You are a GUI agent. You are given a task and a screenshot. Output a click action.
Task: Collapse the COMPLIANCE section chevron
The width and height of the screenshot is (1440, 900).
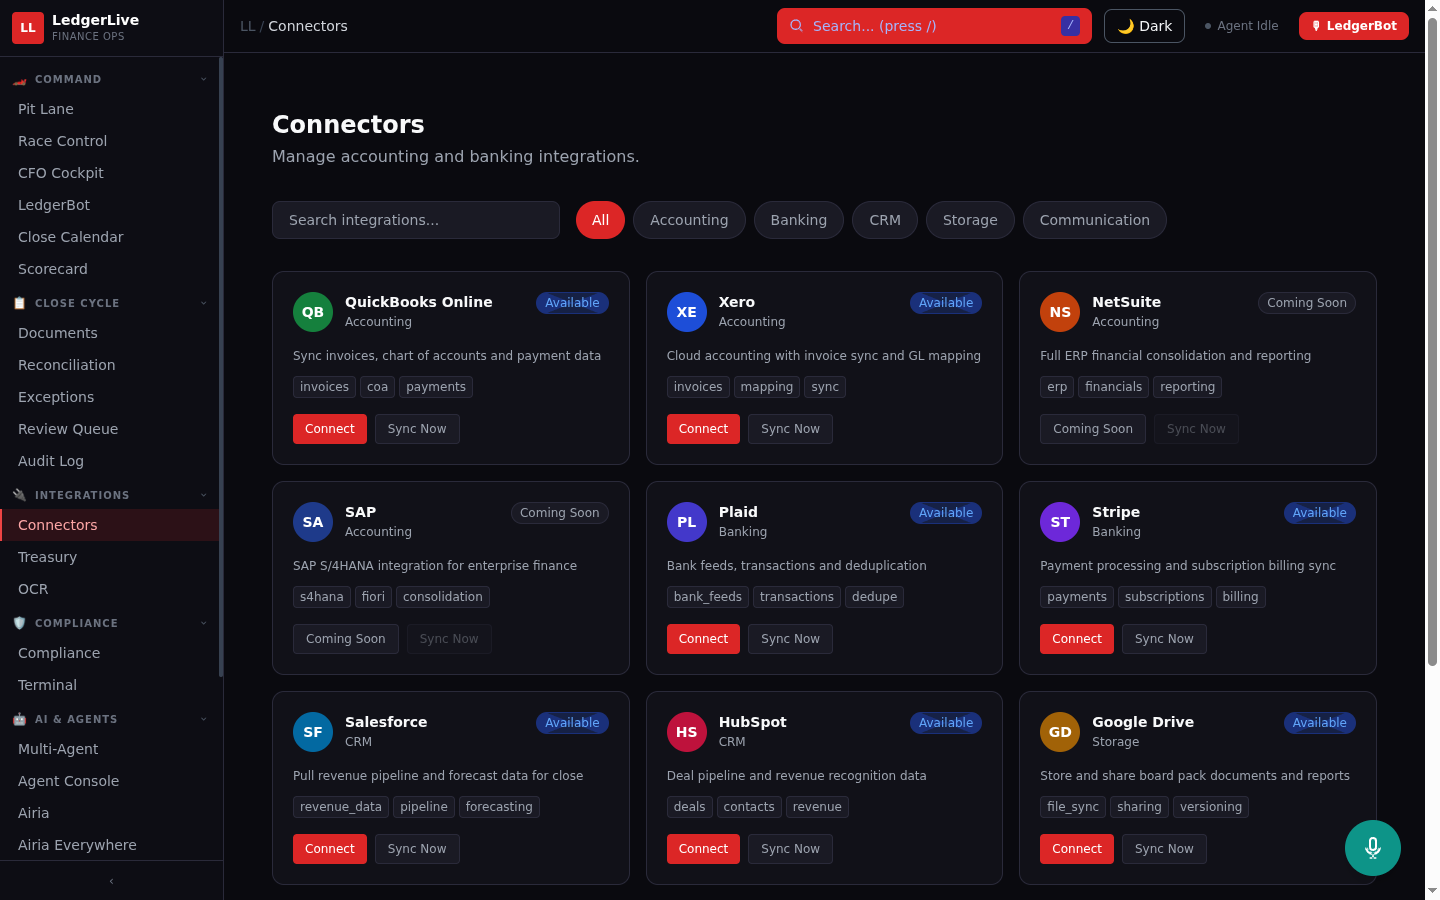pos(204,623)
